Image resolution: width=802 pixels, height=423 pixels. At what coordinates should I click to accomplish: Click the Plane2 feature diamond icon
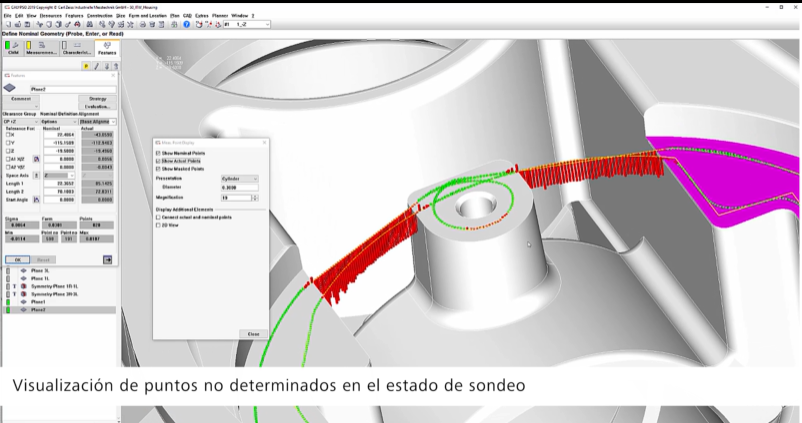click(11, 88)
